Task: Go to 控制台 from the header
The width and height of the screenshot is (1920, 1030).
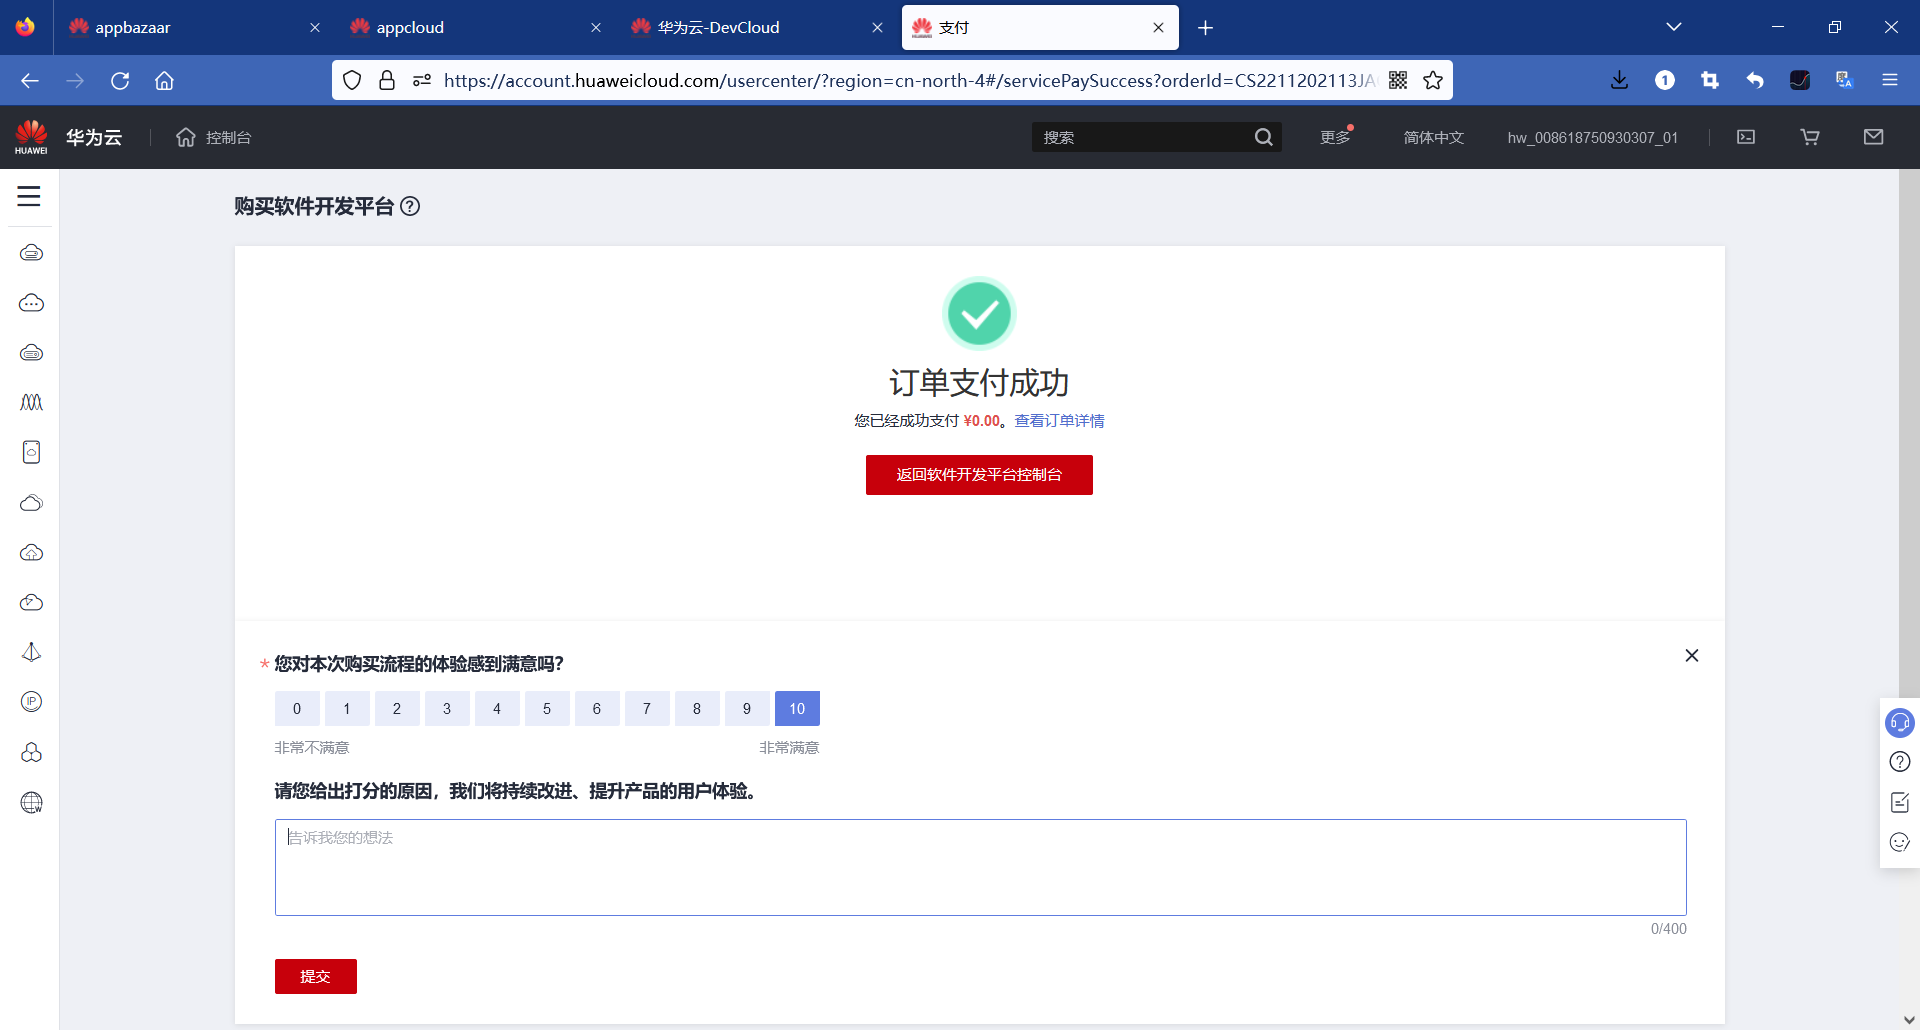Action: click(x=228, y=137)
